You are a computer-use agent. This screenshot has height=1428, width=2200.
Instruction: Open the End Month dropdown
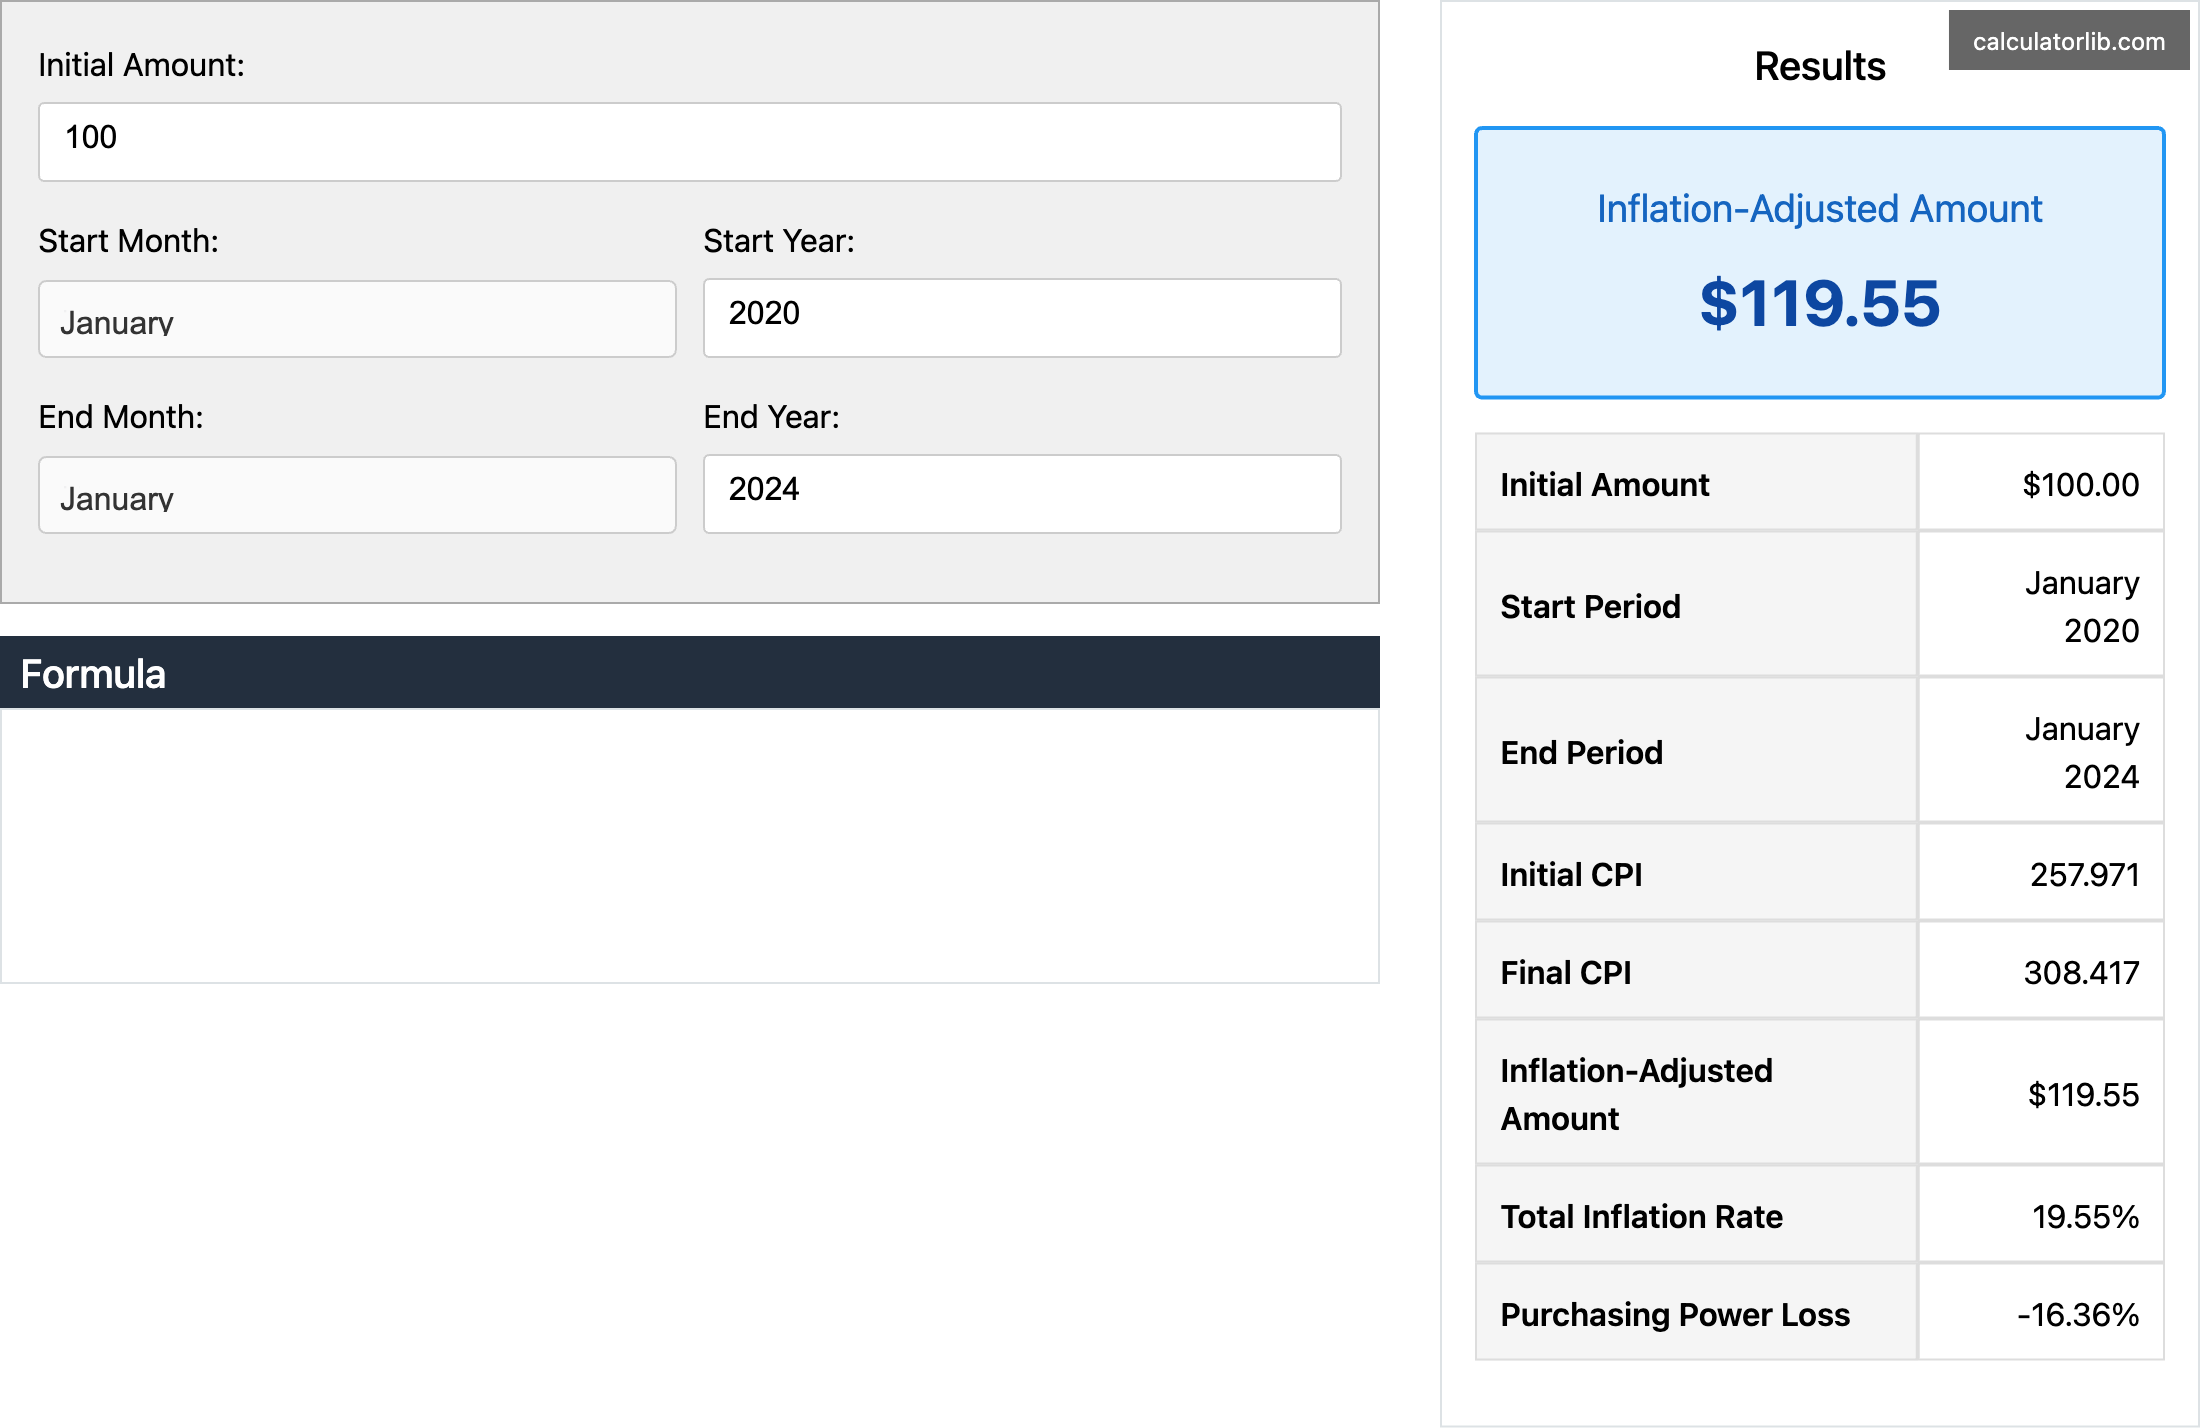pyautogui.click(x=356, y=494)
